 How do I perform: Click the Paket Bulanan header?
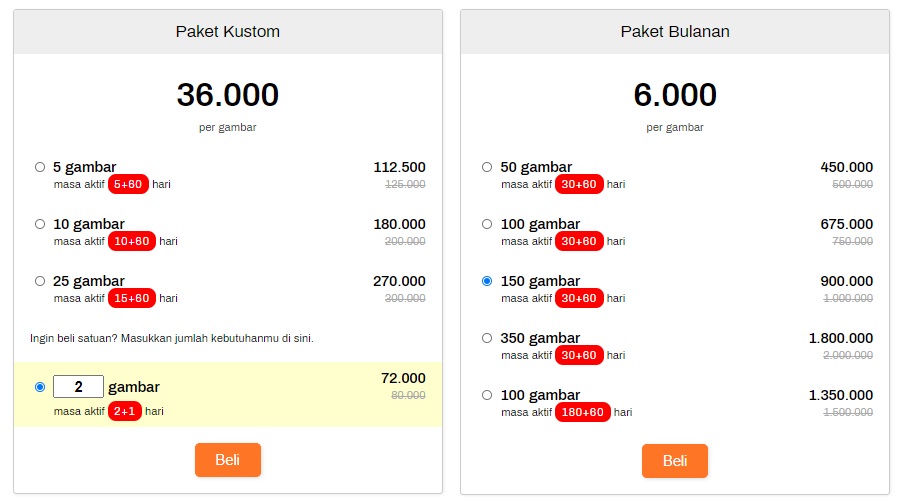coord(675,31)
